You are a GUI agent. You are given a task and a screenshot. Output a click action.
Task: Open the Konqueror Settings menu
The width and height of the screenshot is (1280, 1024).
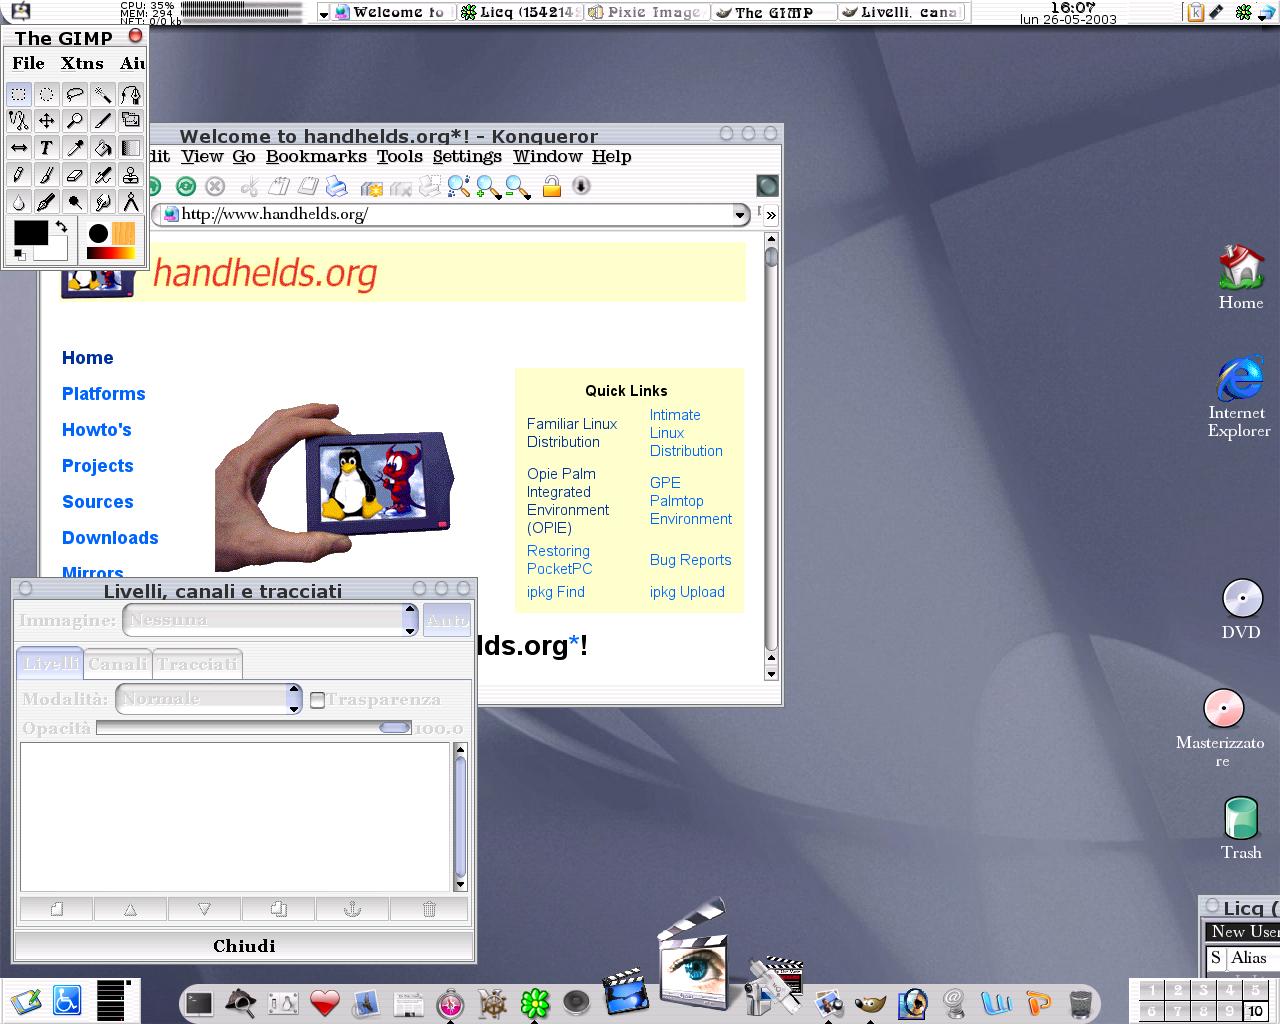(x=467, y=157)
